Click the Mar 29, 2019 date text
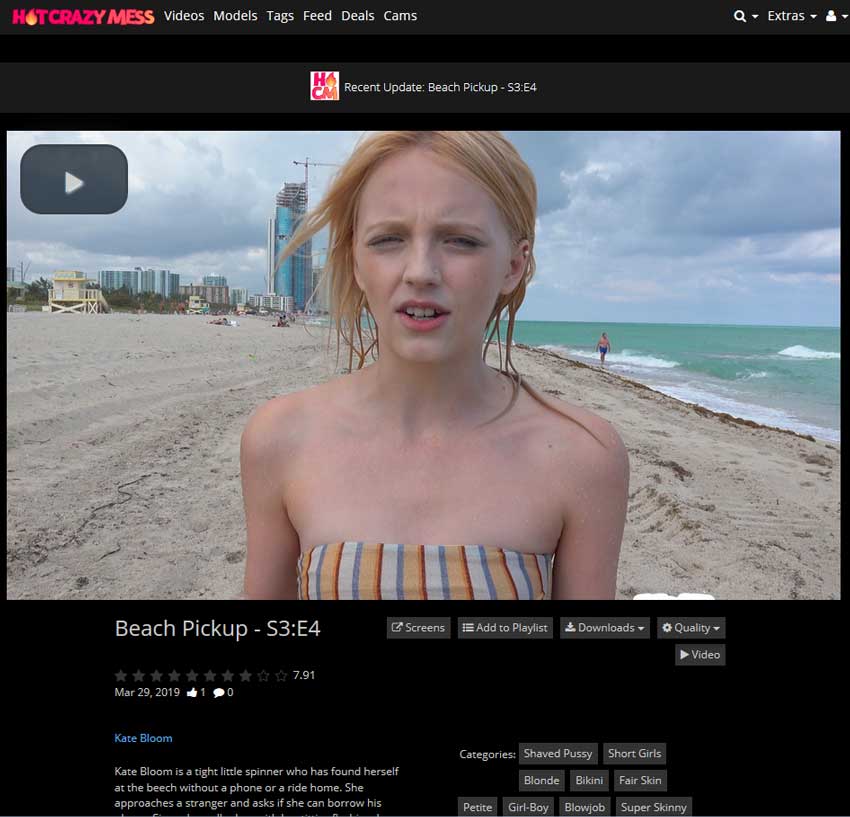 point(147,692)
